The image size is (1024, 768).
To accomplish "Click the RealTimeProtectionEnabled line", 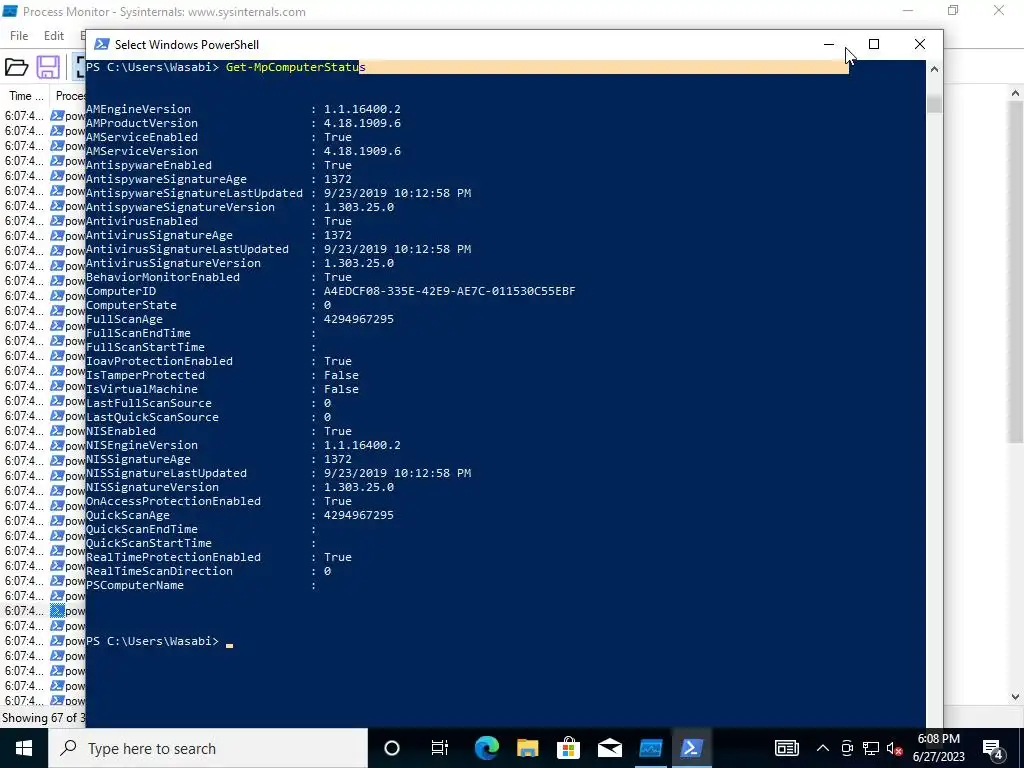I will (x=219, y=558).
